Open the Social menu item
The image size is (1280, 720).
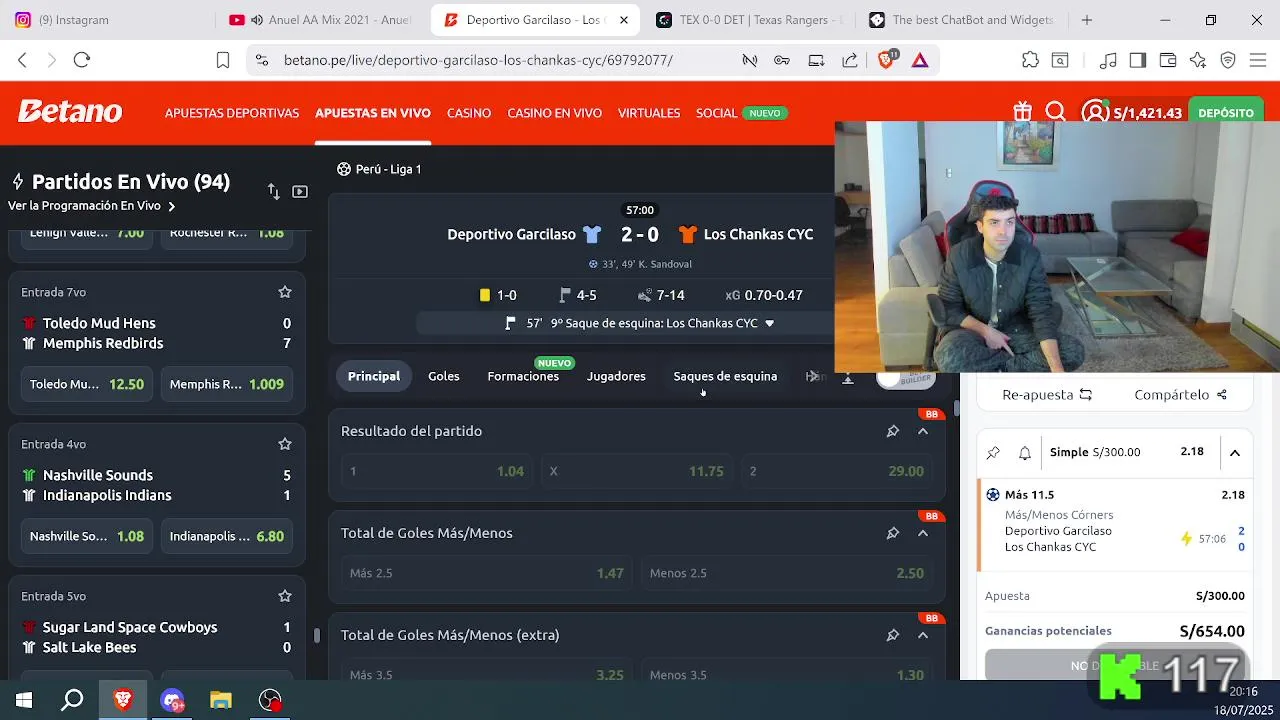pyautogui.click(x=716, y=113)
